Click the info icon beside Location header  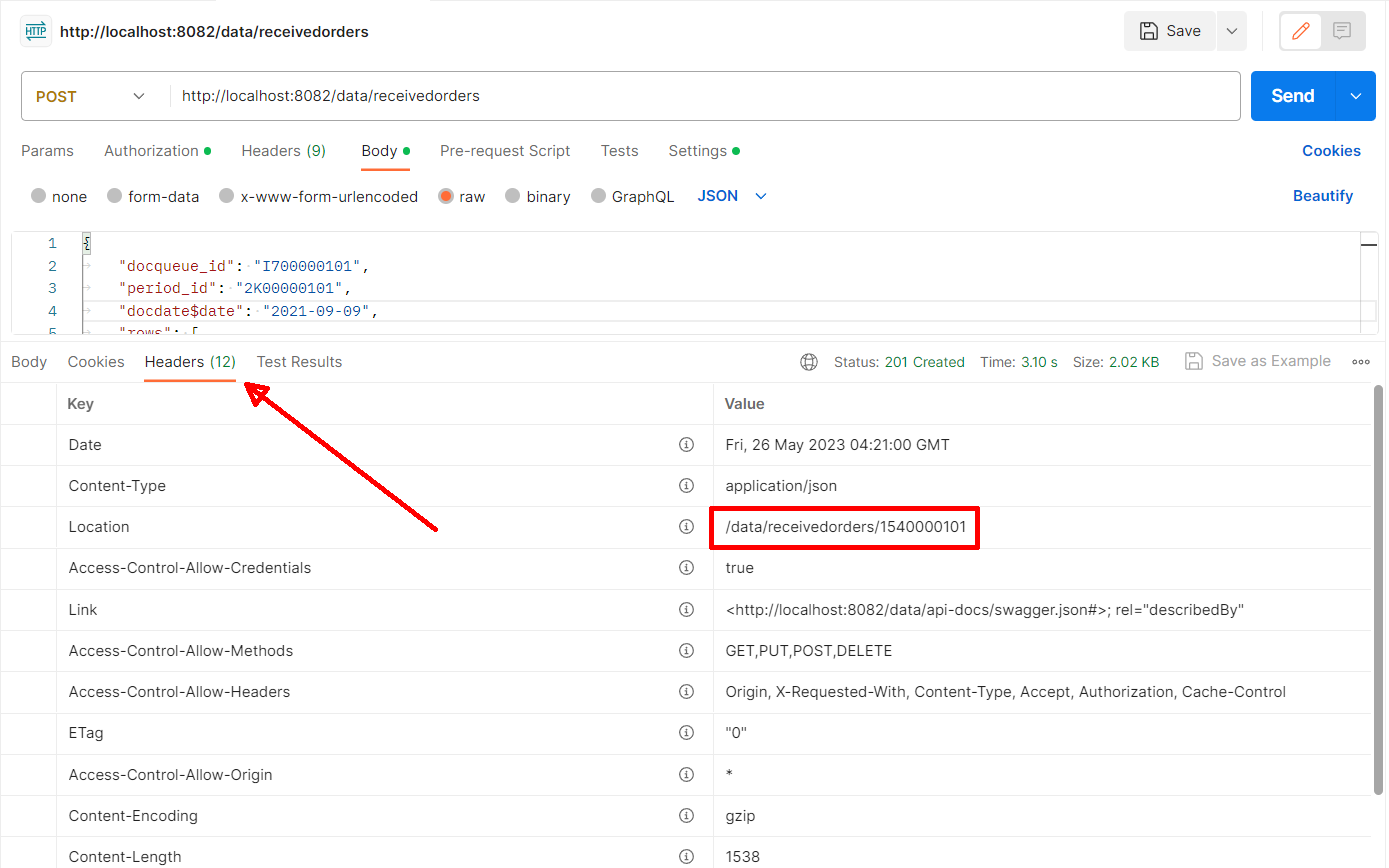(686, 527)
